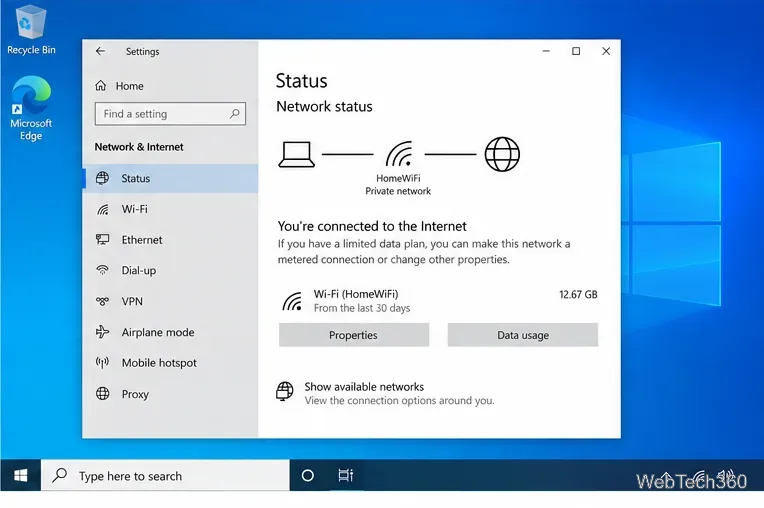
Task: Click the You're connected to the Internet text
Action: pyautogui.click(x=372, y=226)
